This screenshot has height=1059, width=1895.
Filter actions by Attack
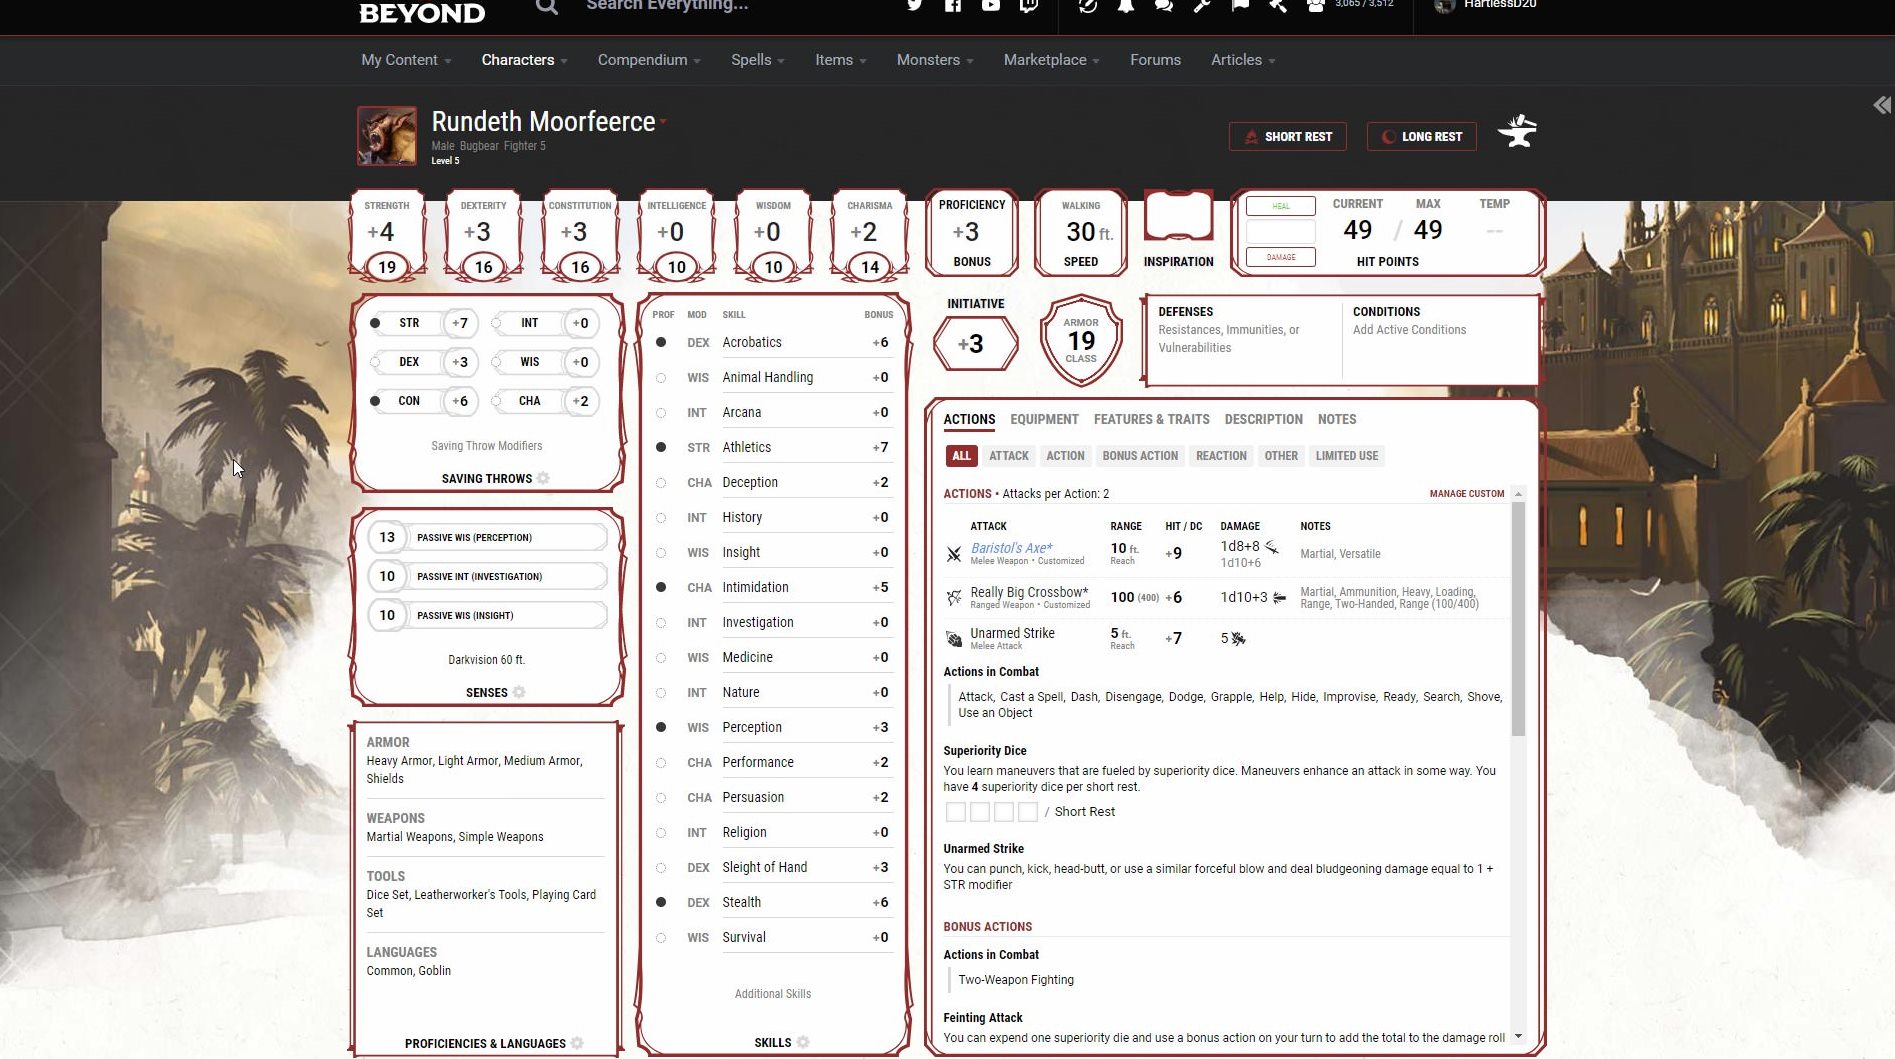pos(1008,456)
